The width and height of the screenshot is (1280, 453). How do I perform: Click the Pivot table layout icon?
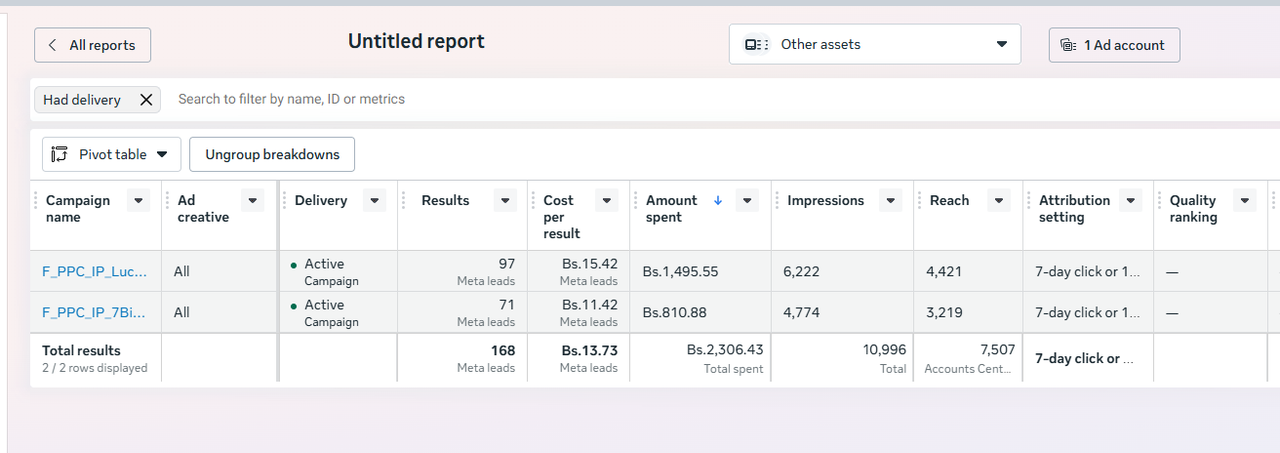[60, 154]
